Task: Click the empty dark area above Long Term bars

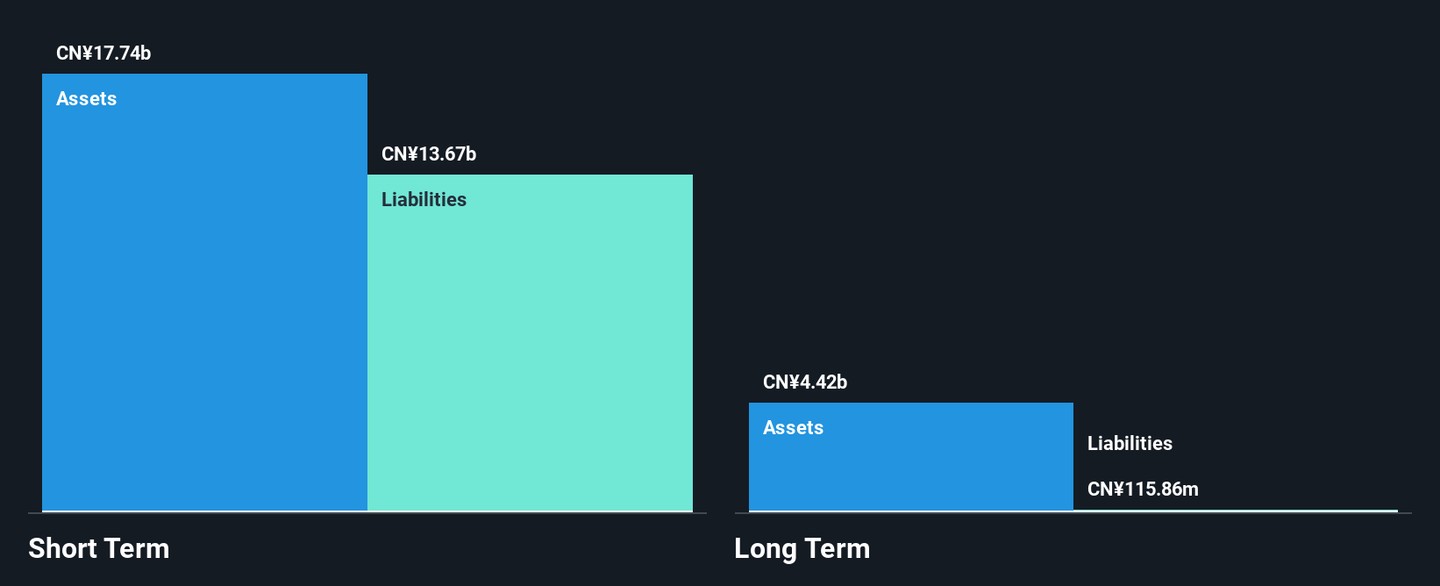Action: pyautogui.click(x=1070, y=200)
